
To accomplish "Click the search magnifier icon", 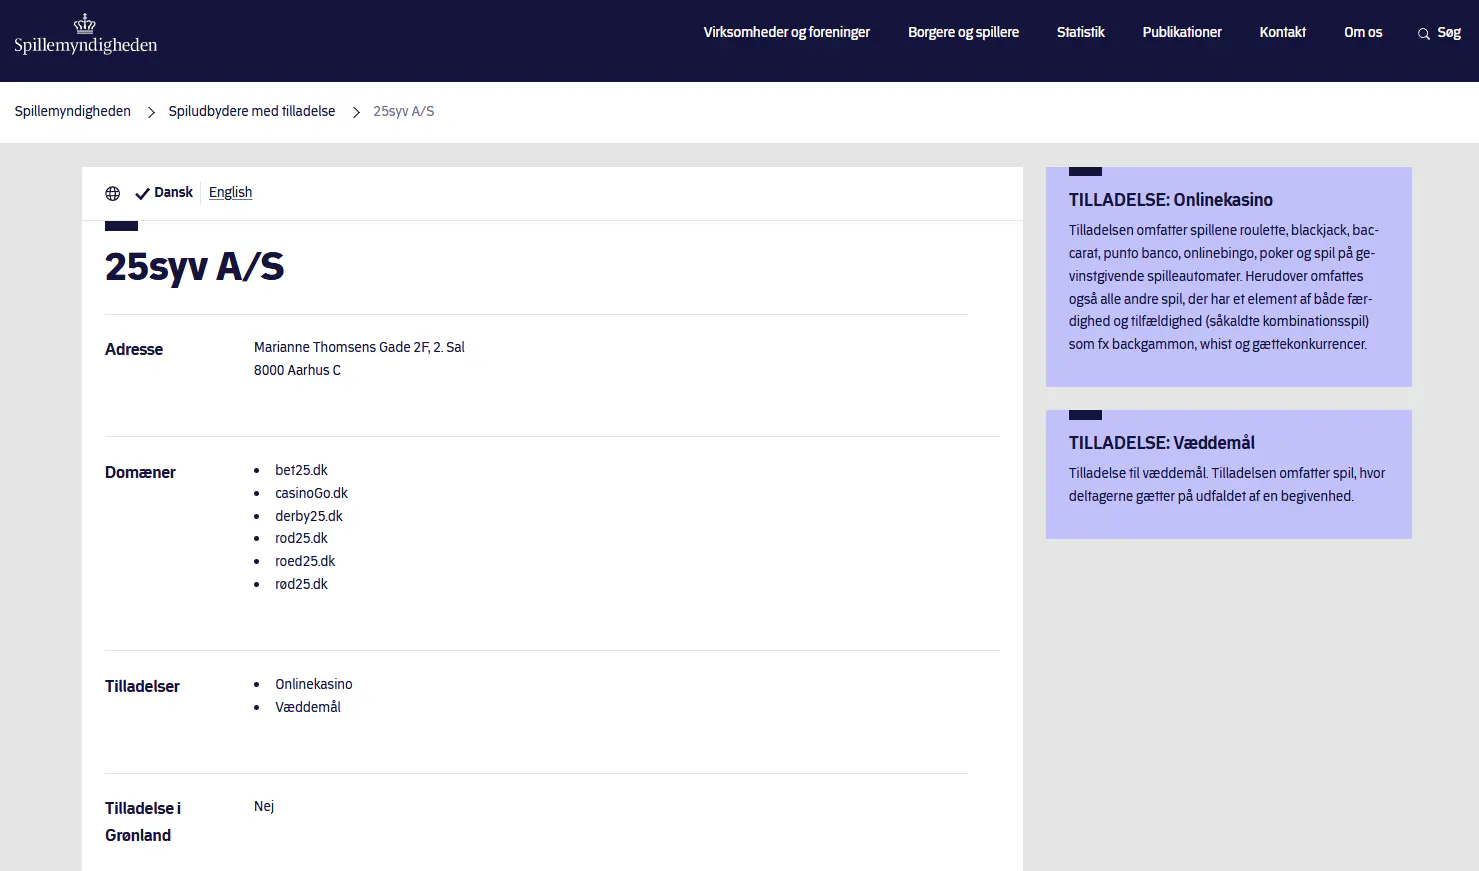I will coord(1424,34).
